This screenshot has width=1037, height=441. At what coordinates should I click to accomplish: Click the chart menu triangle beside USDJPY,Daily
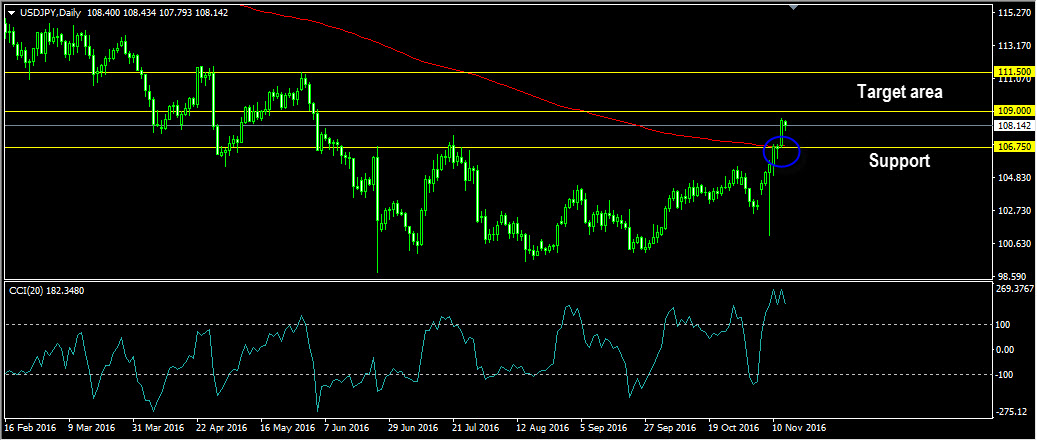(11, 13)
